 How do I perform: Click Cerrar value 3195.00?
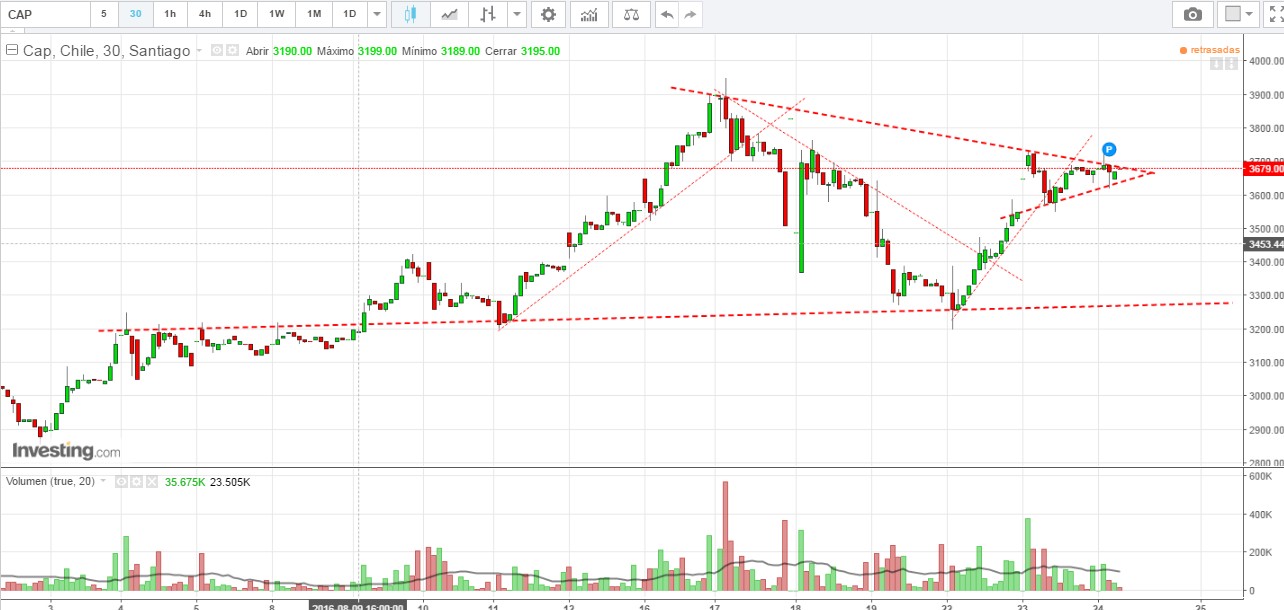(540, 51)
